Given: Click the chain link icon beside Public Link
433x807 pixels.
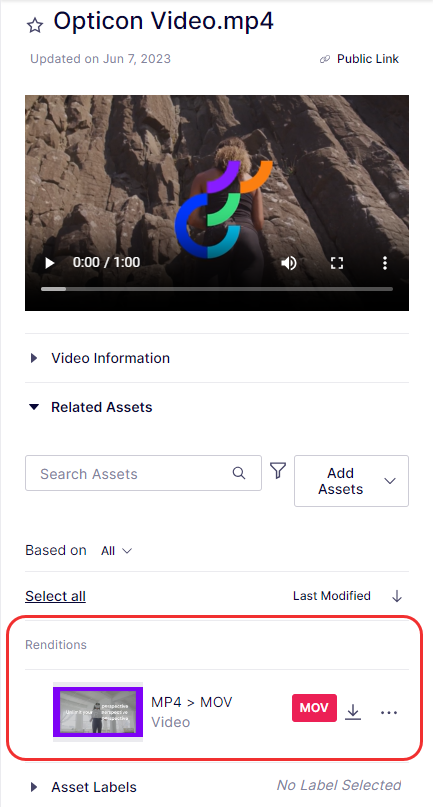Looking at the screenshot, I should (x=324, y=59).
